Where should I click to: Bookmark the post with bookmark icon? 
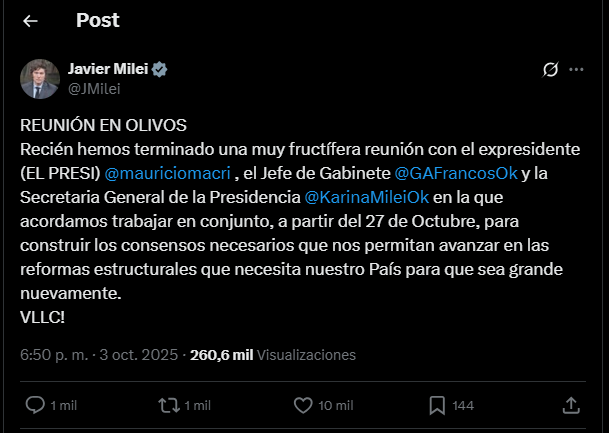click(437, 405)
